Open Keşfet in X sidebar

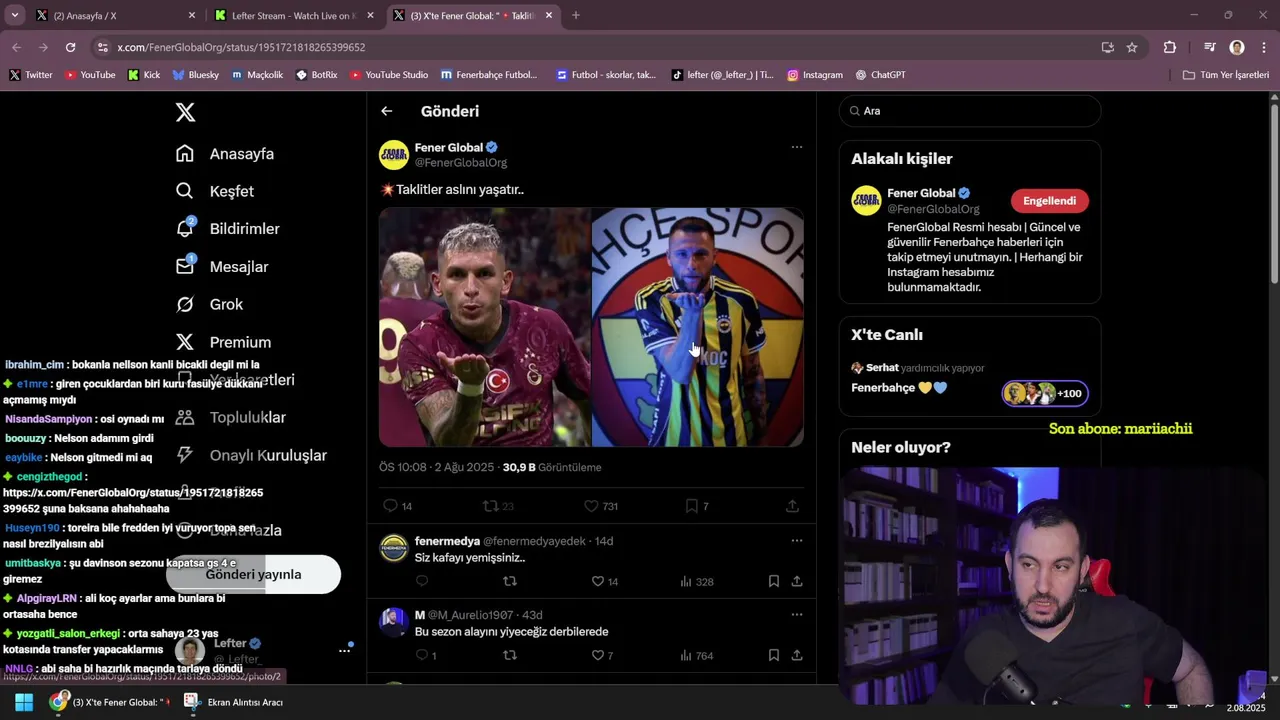(215, 191)
